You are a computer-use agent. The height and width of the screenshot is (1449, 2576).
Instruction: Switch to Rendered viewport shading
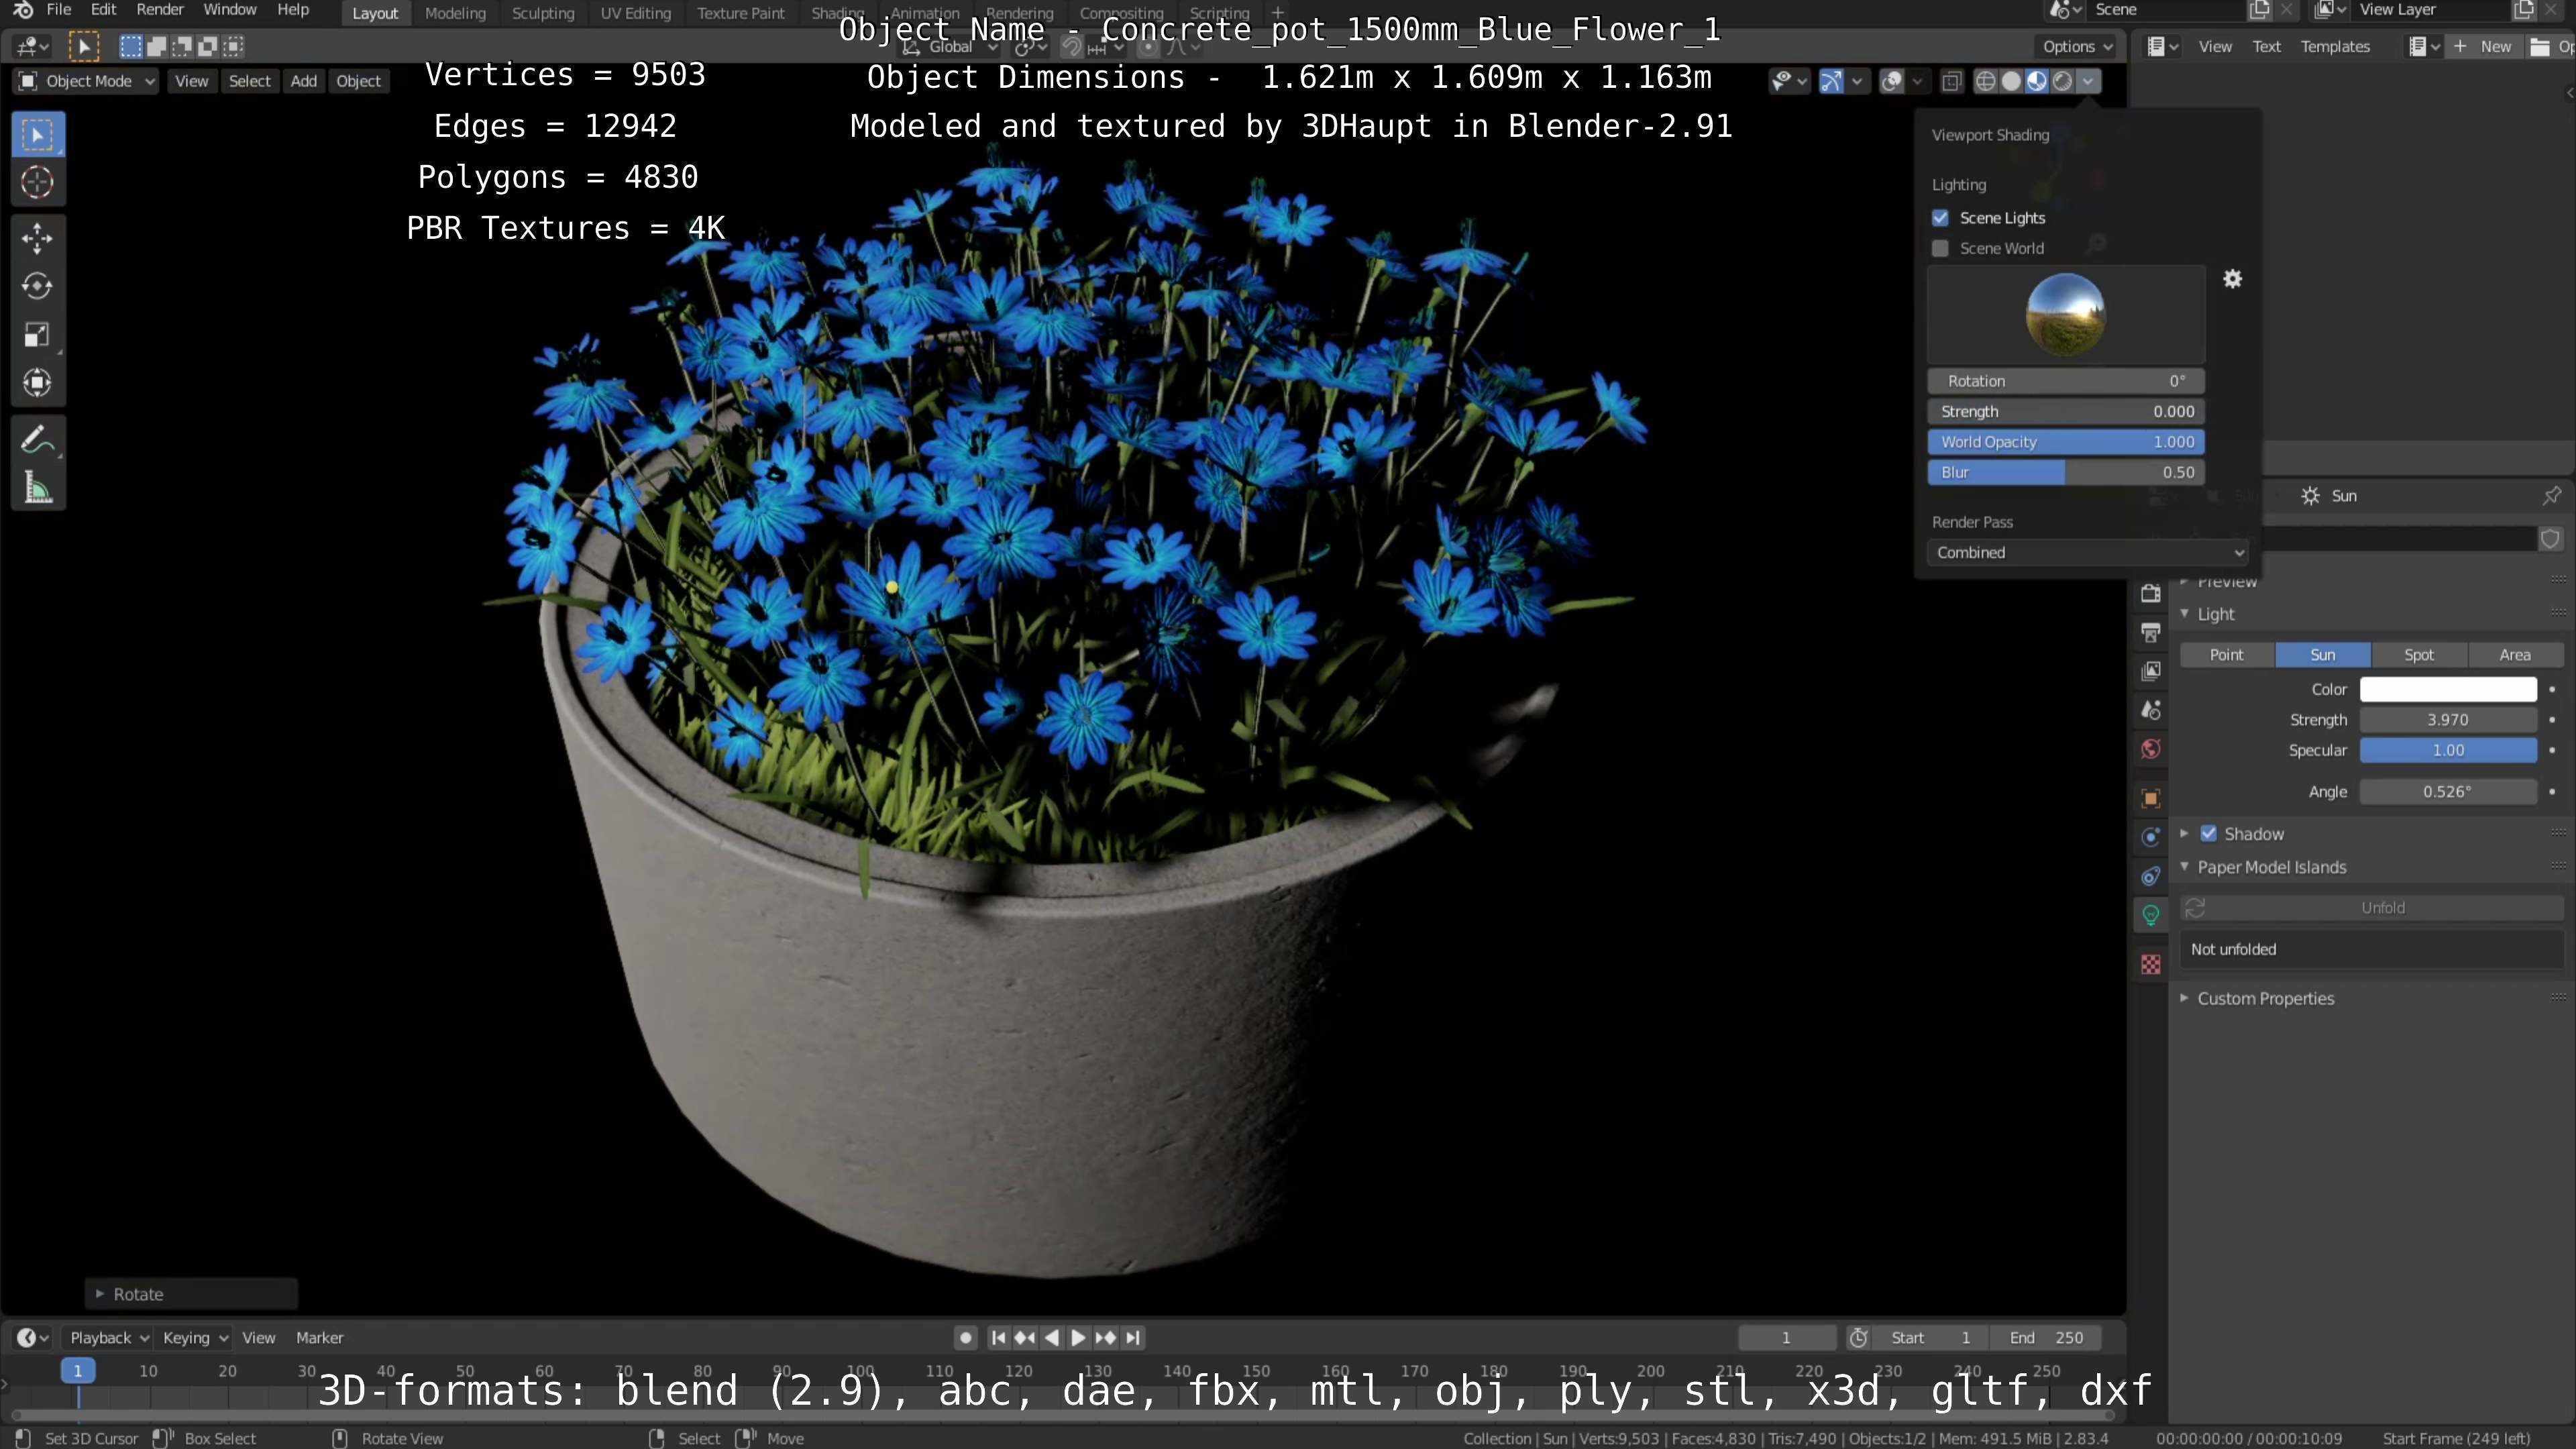[x=2062, y=82]
